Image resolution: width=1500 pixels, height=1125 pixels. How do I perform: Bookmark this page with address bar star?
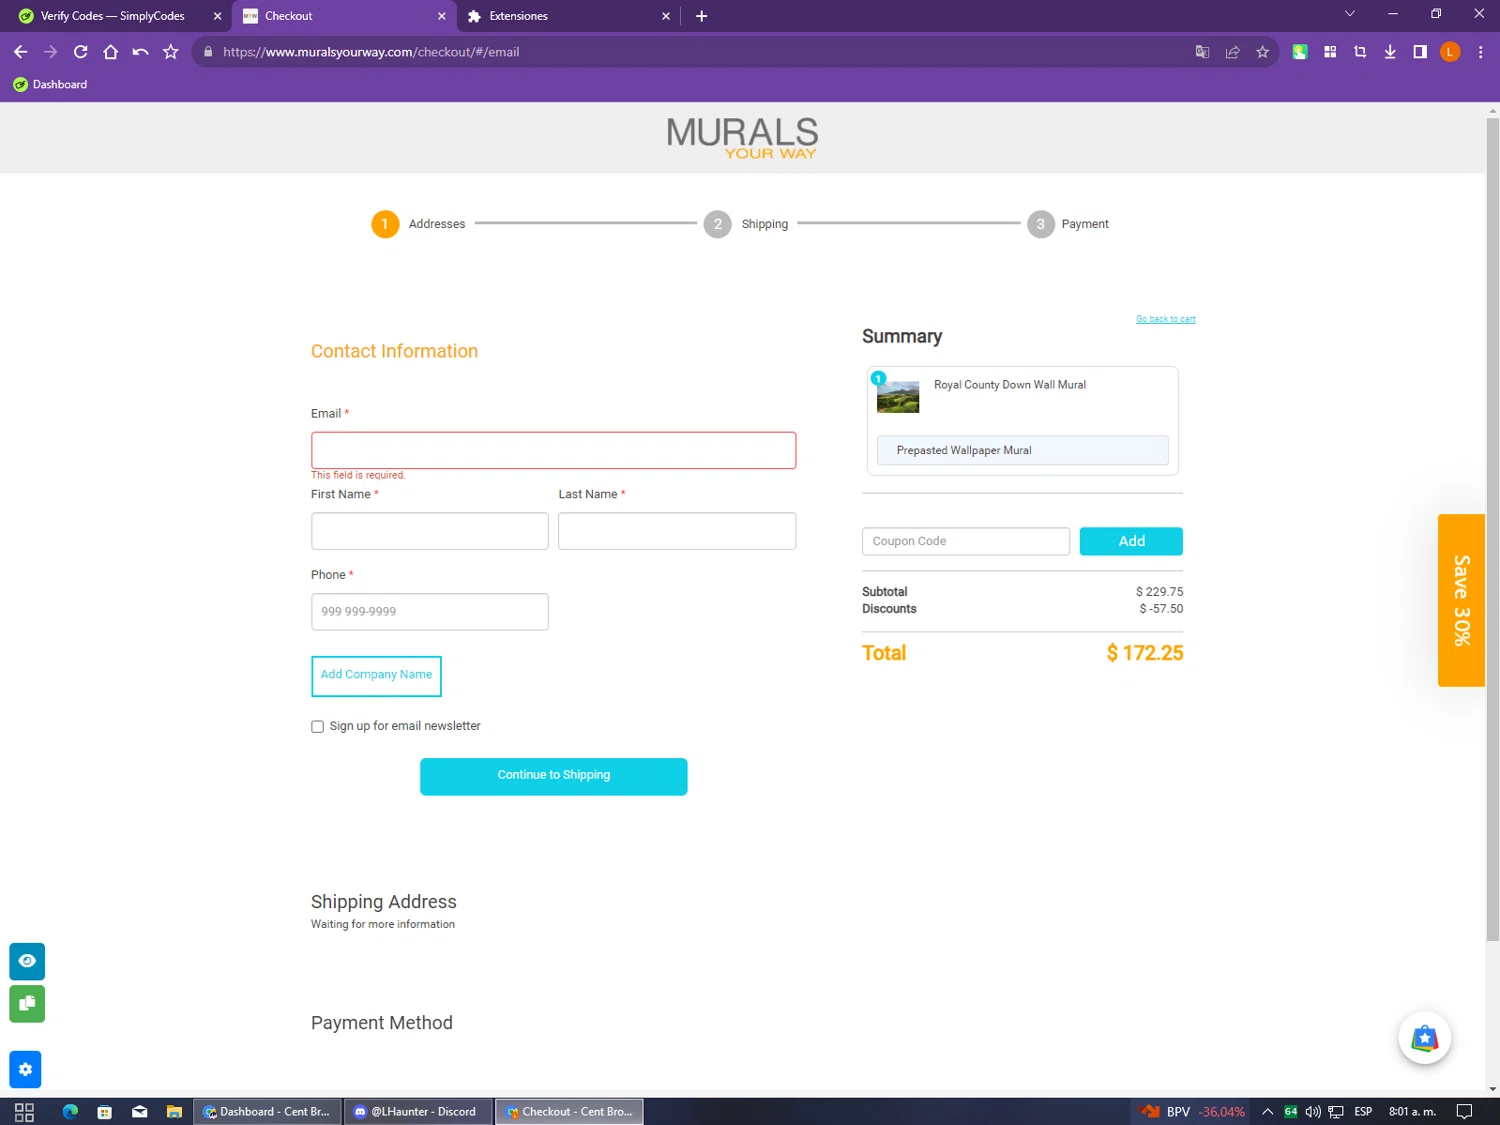(x=1262, y=52)
